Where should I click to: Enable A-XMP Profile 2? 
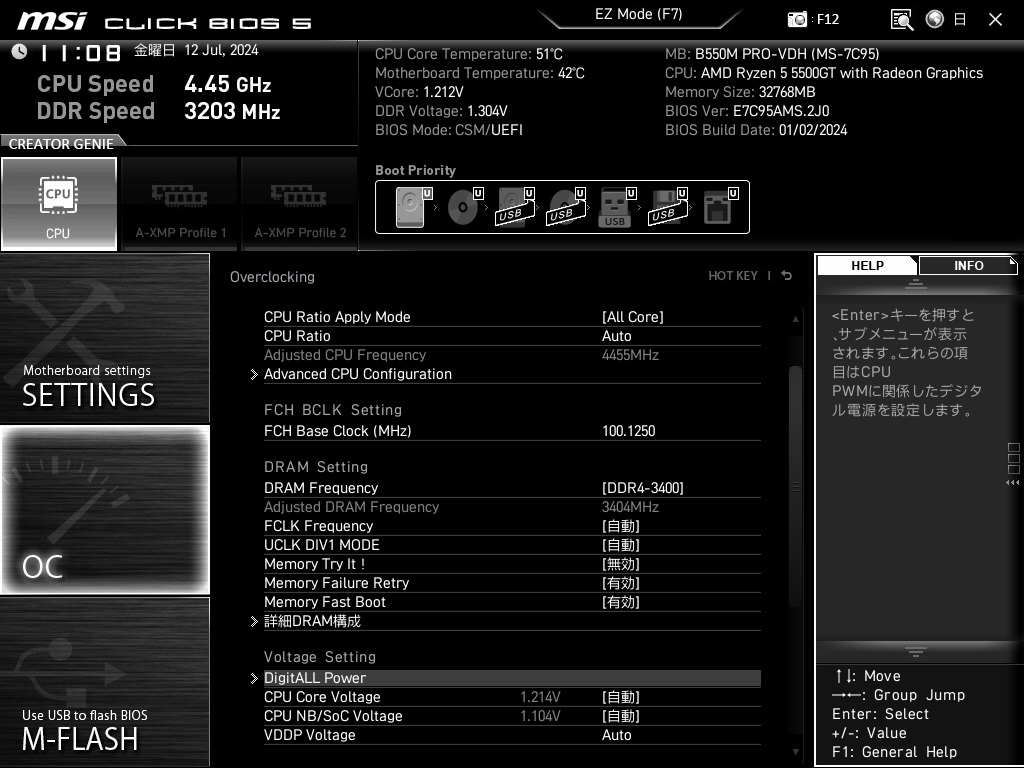300,204
